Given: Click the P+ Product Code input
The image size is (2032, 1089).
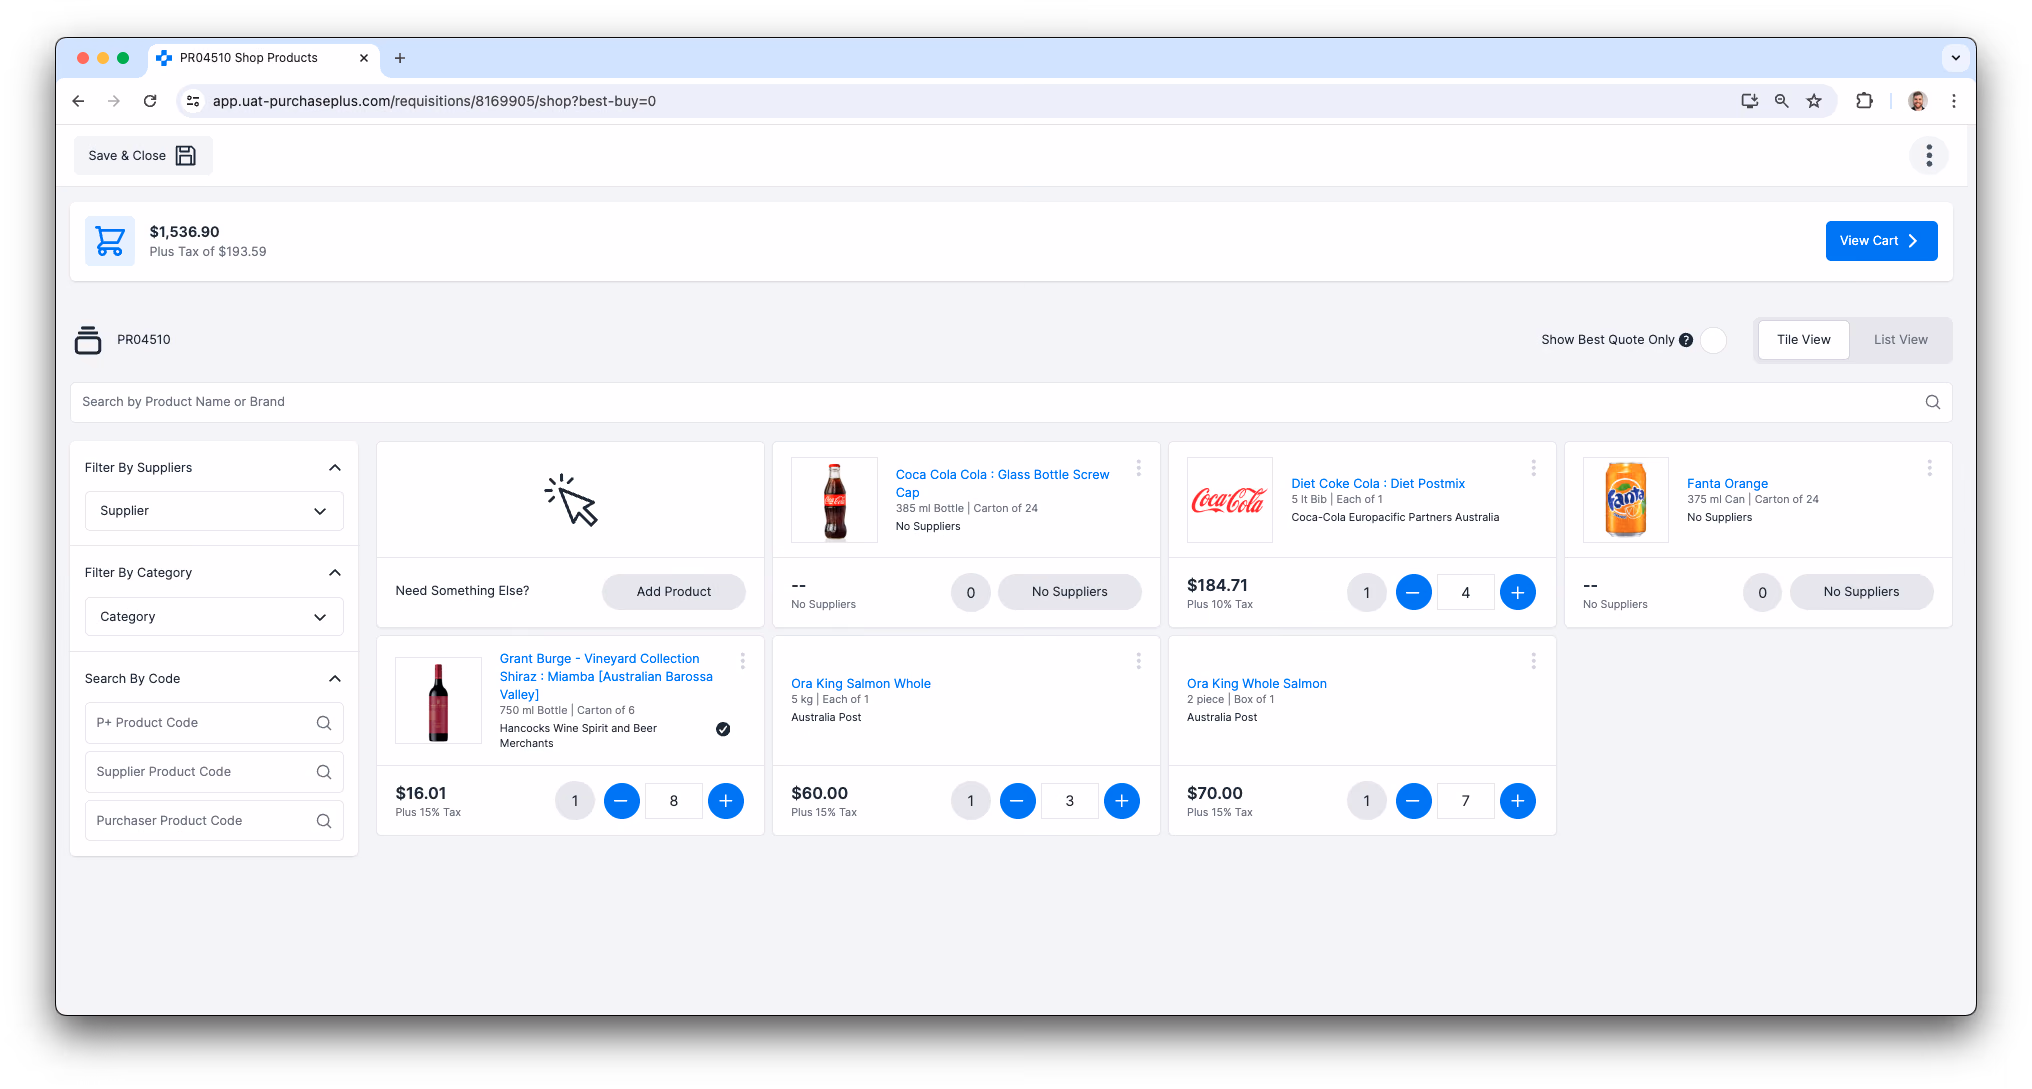Looking at the screenshot, I should click(214, 723).
